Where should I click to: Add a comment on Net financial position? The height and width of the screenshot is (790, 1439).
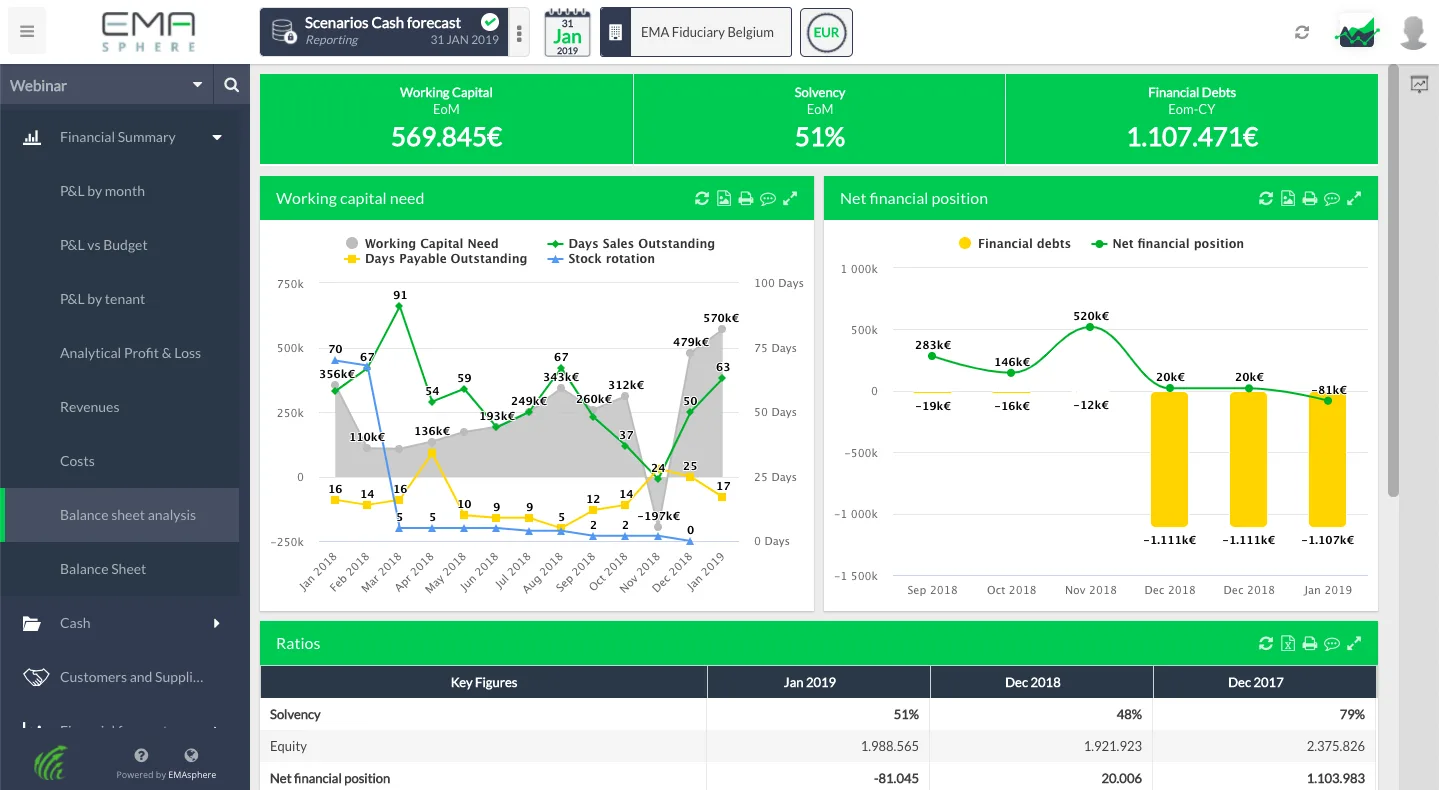coord(1332,199)
